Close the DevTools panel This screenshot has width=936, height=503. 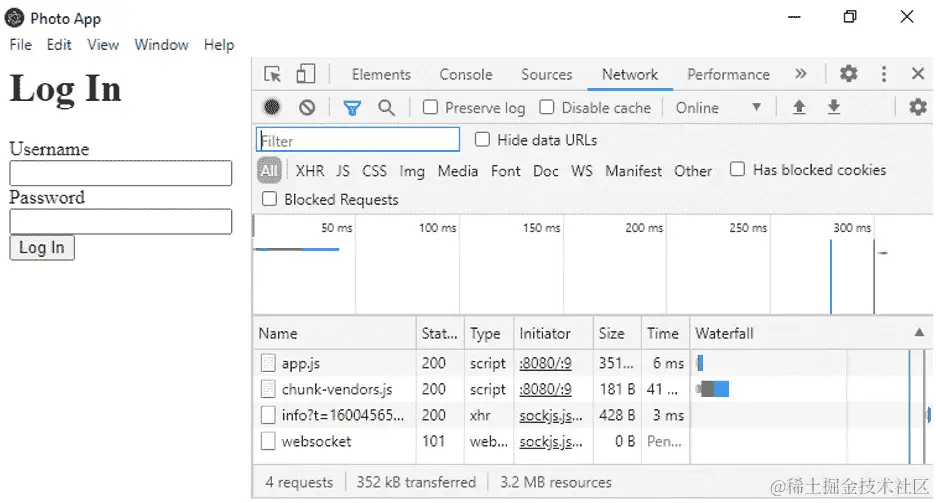(918, 74)
